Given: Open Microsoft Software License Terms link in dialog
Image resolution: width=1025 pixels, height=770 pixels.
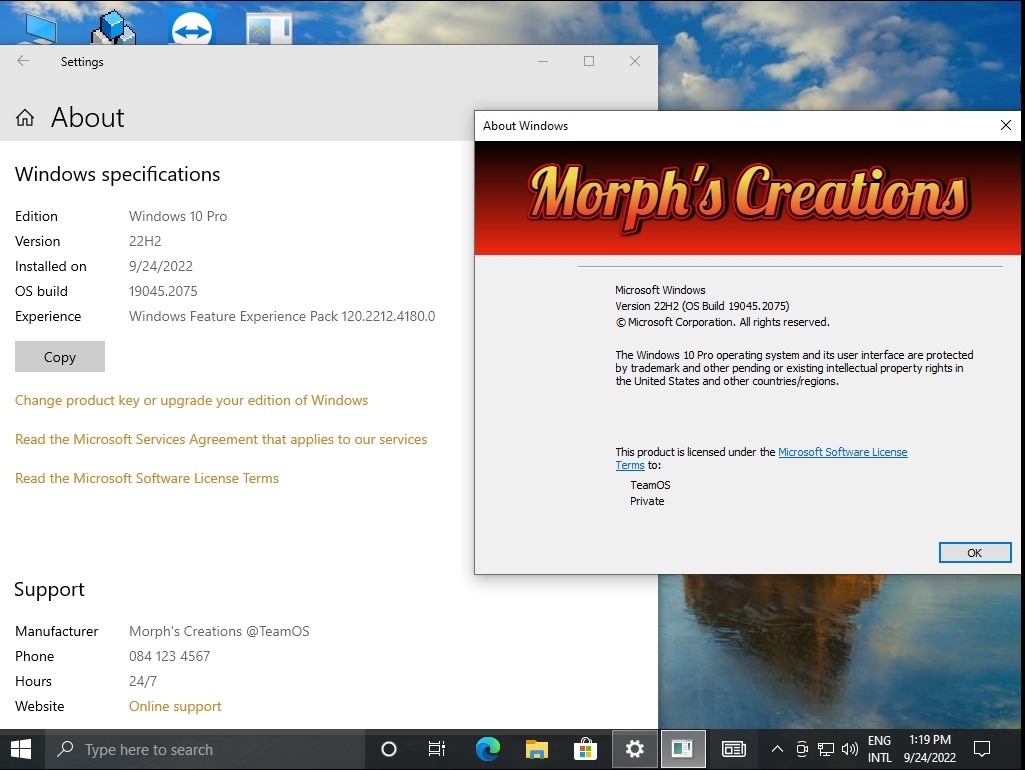Looking at the screenshot, I should tap(842, 452).
